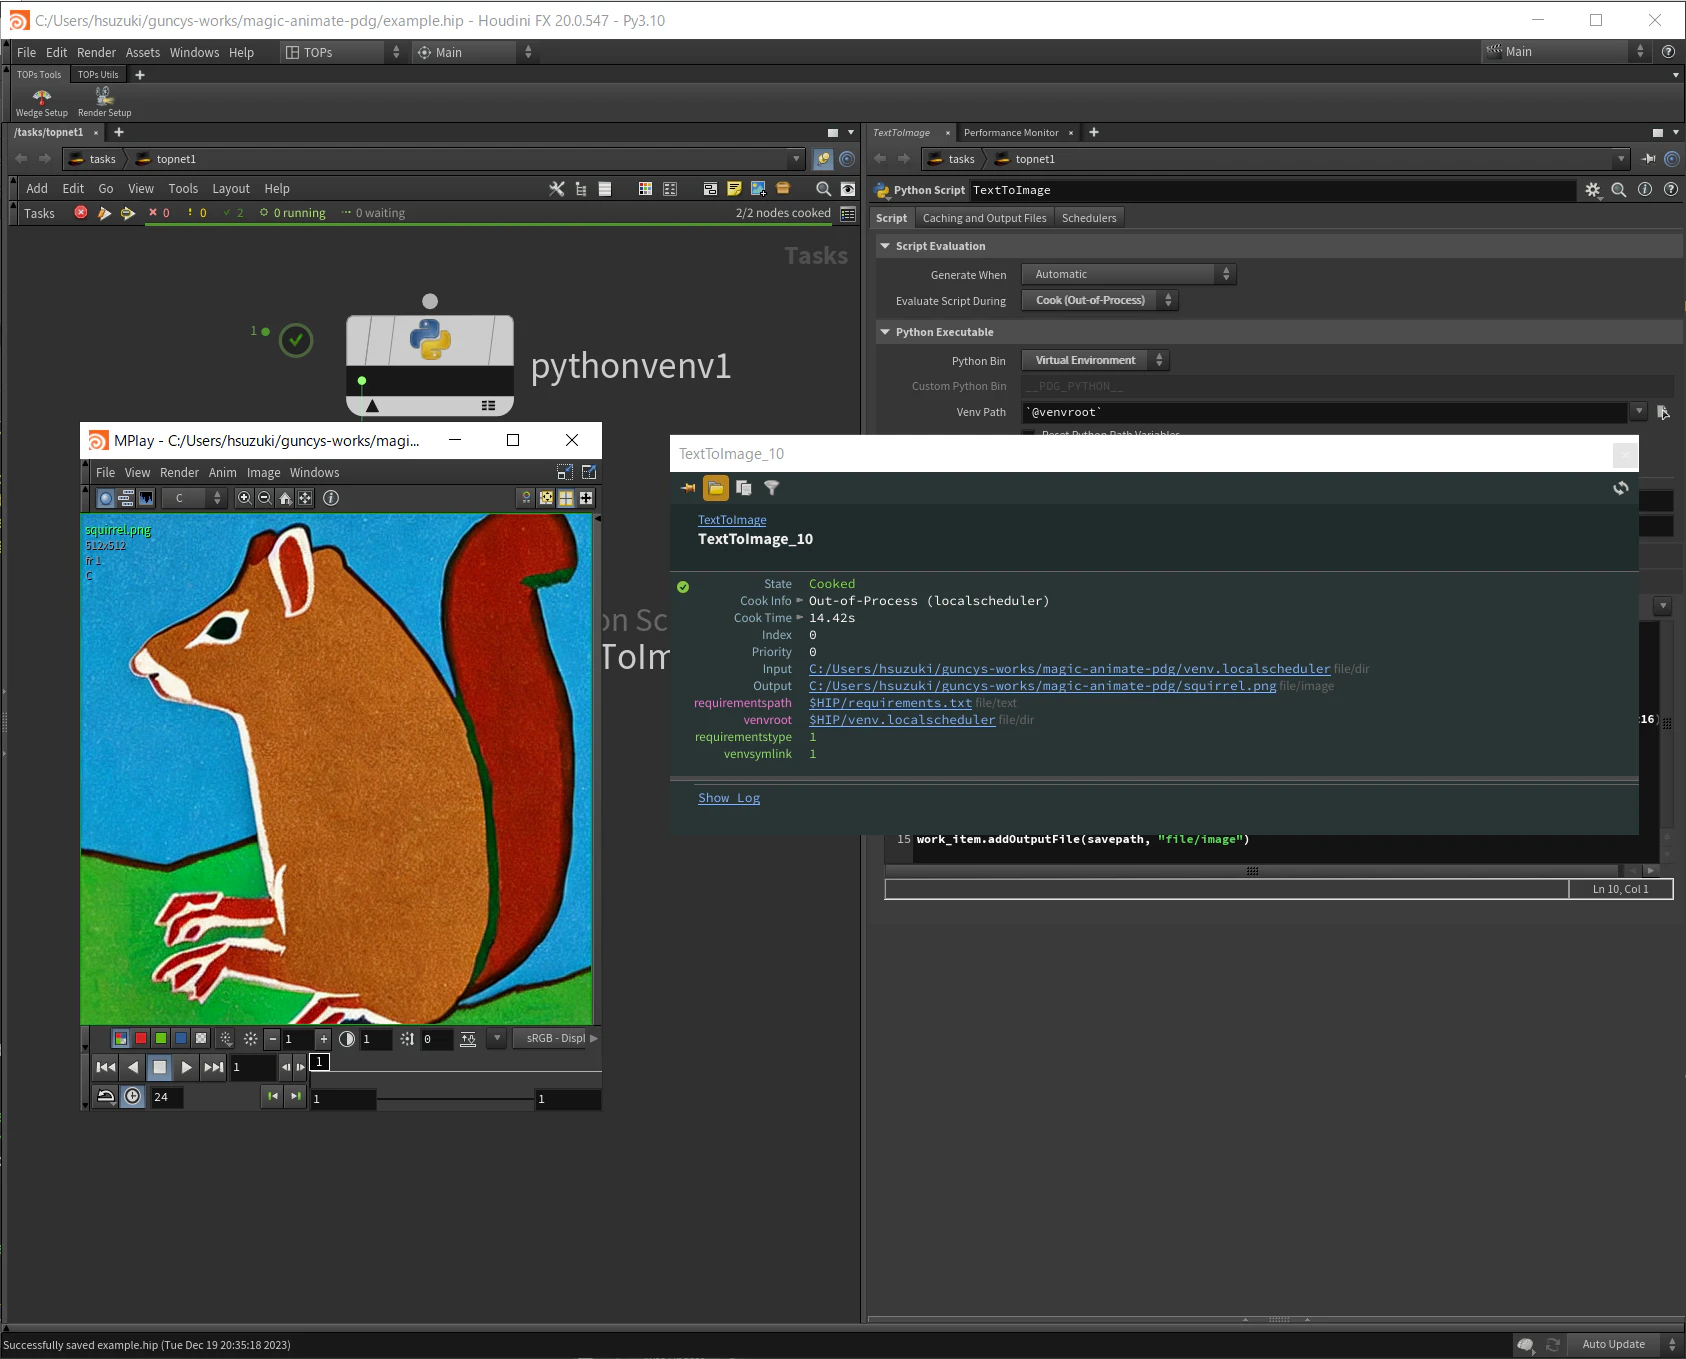Viewport: 1686px width, 1359px height.
Task: Click the sticky note icon in network toolbar
Action: 734,188
